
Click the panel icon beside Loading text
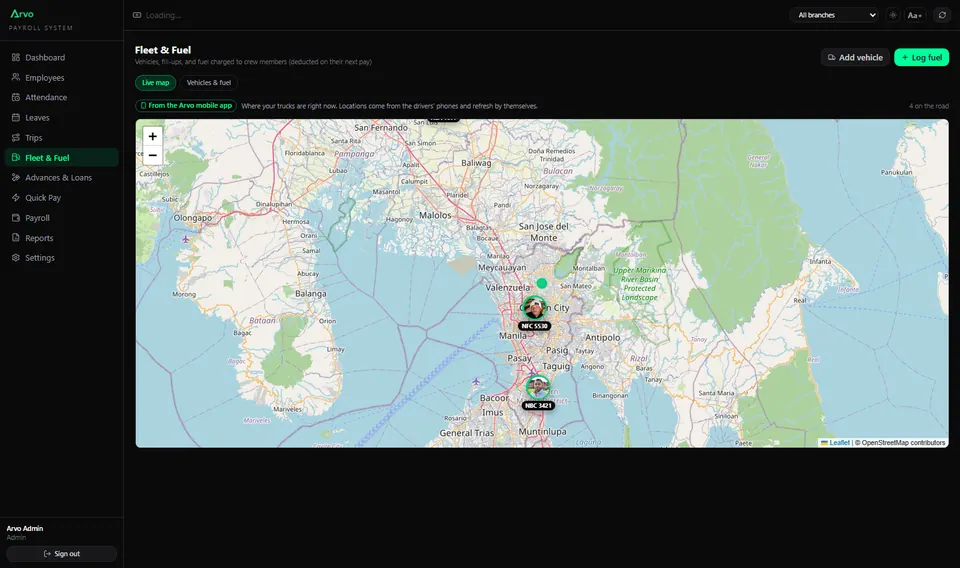137,15
